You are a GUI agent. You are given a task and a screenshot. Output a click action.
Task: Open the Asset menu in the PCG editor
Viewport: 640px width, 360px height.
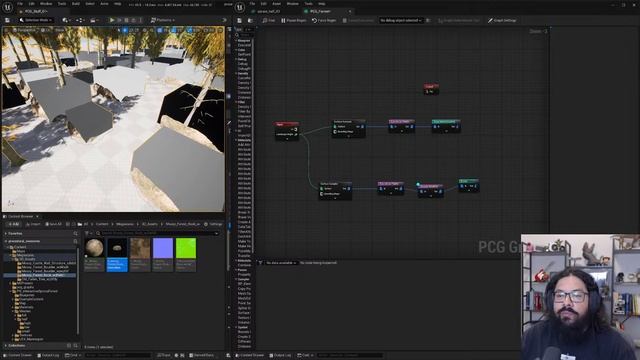(x=276, y=4)
